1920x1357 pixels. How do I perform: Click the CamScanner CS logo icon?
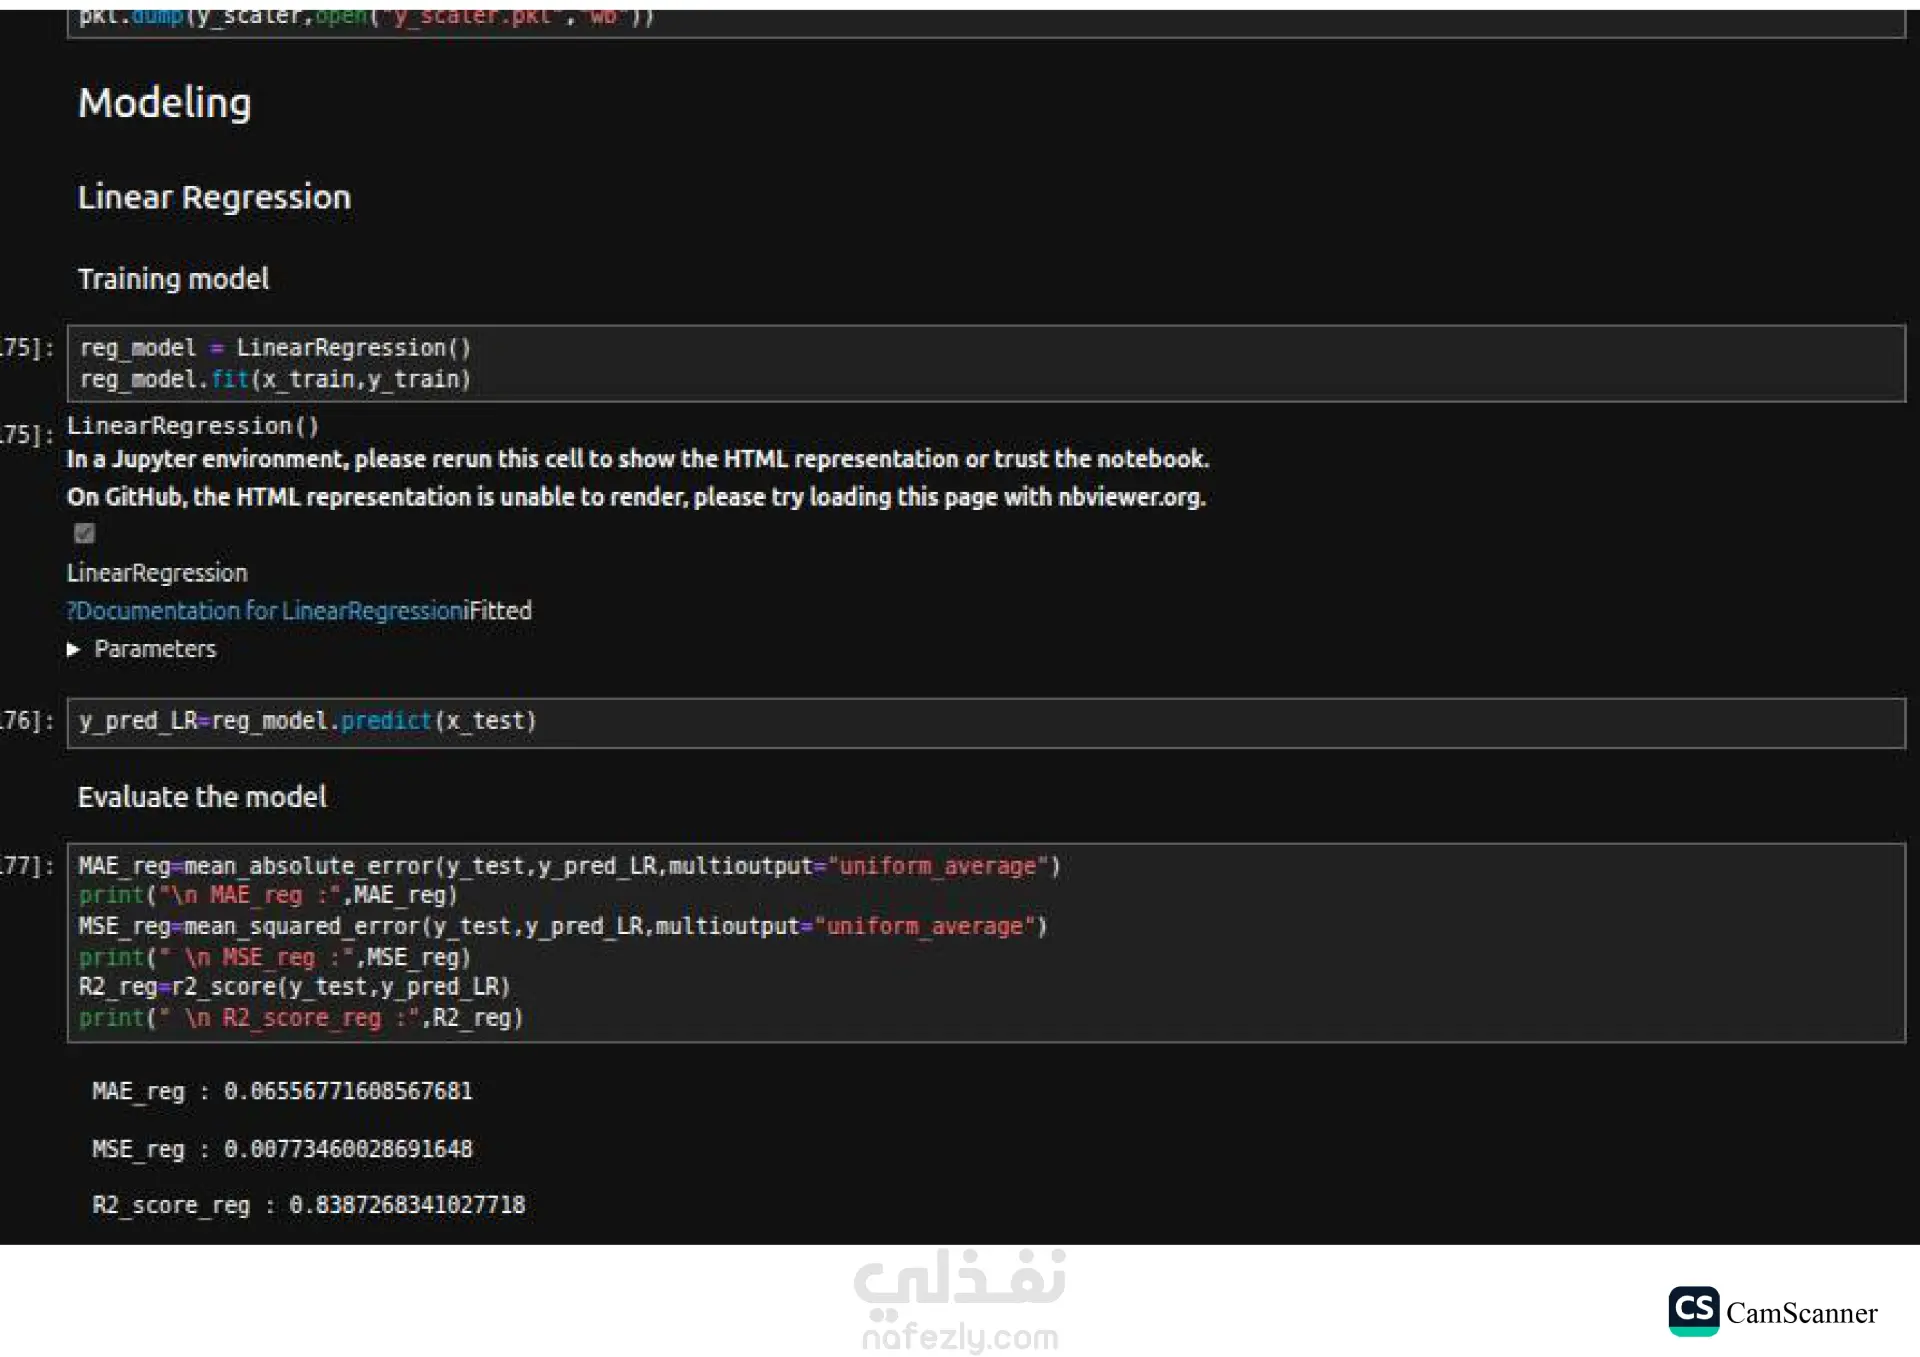click(1693, 1311)
